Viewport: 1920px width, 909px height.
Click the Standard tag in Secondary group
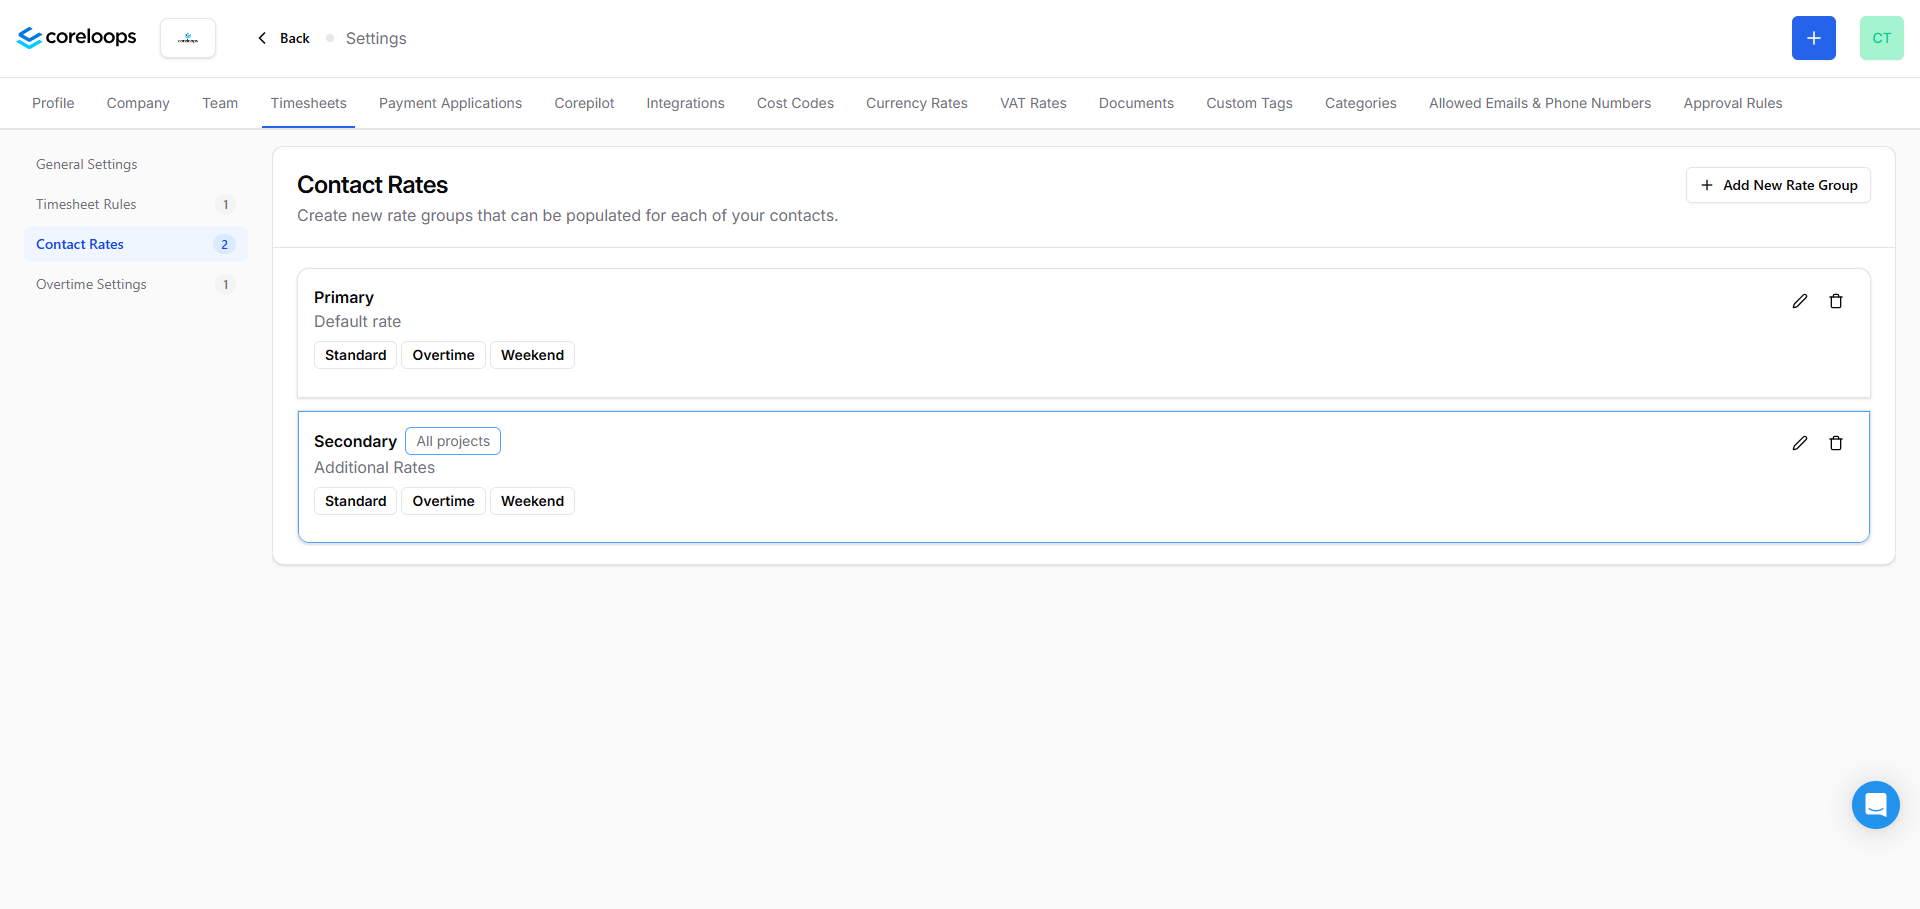pyautogui.click(x=355, y=501)
